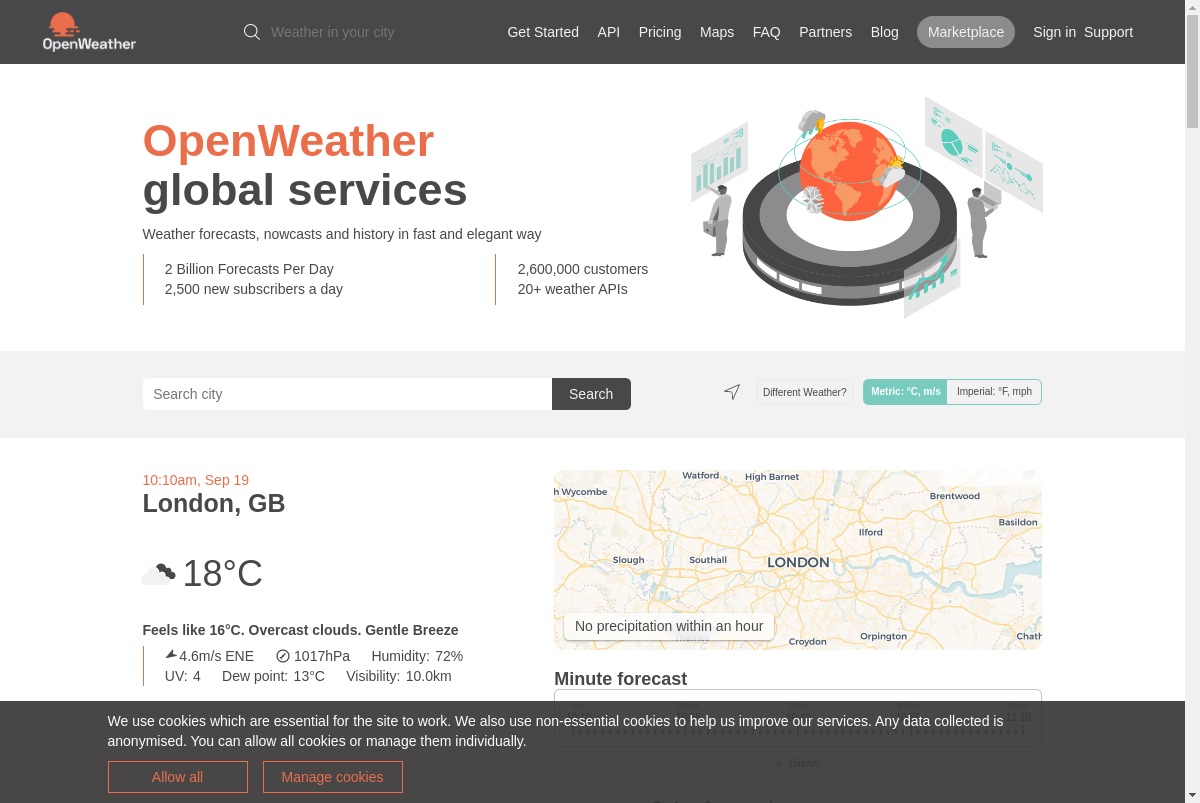Open the Blog link

coord(885,32)
